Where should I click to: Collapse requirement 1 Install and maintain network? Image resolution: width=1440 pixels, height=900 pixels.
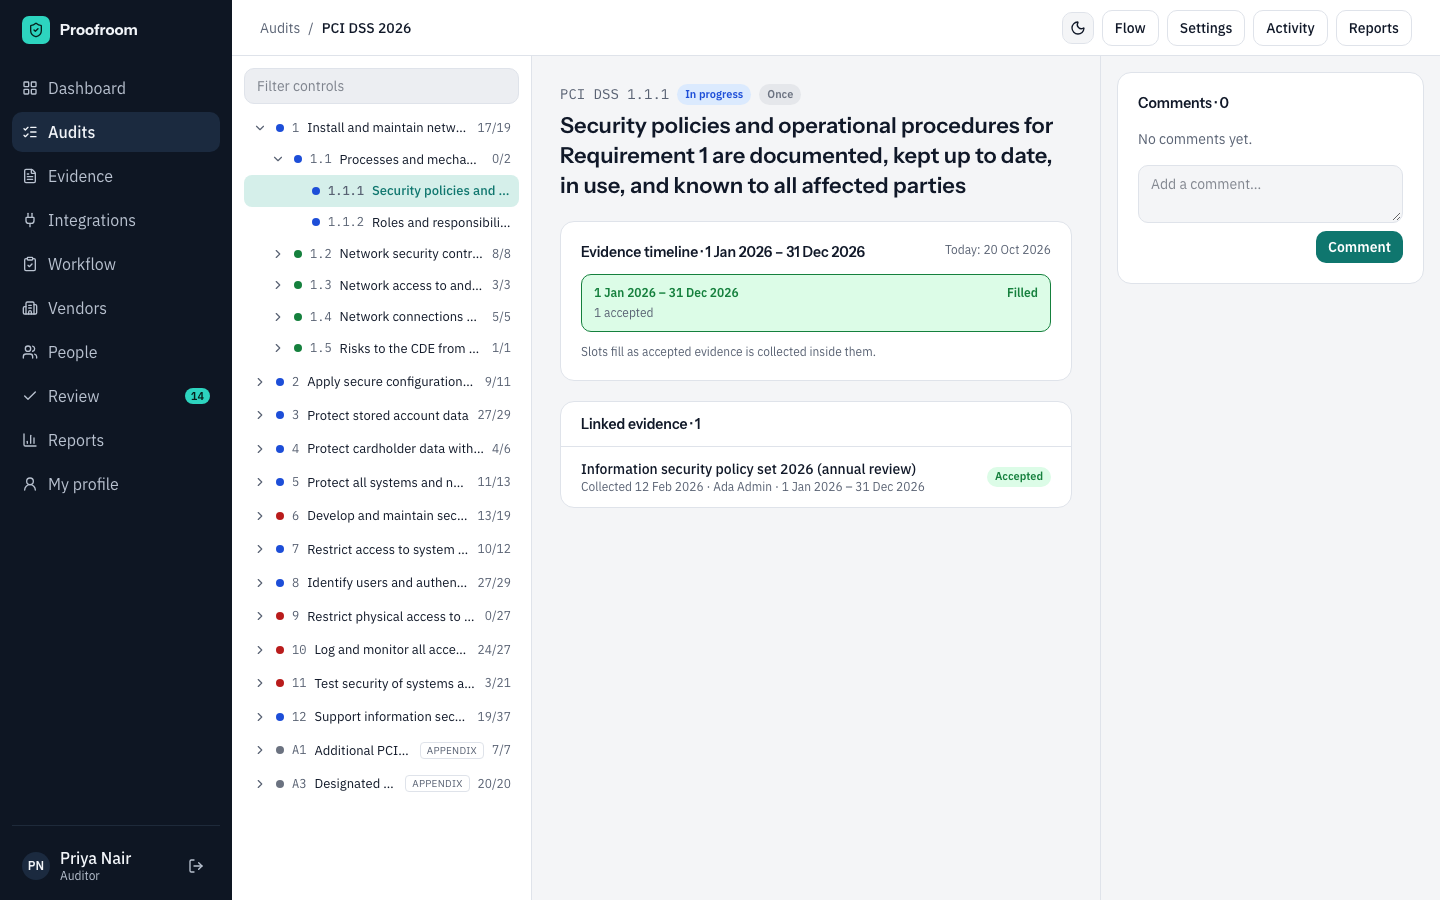260,128
